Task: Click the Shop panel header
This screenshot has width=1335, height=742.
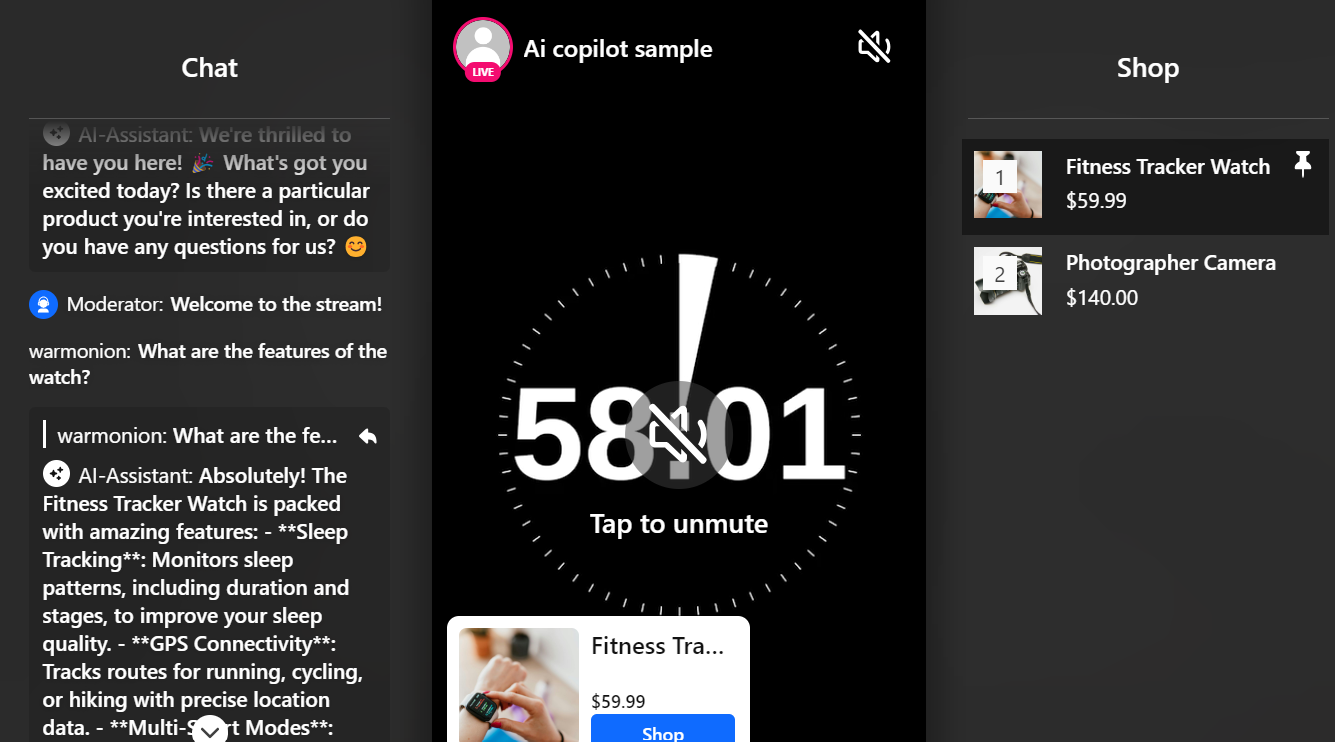Action: [1148, 68]
